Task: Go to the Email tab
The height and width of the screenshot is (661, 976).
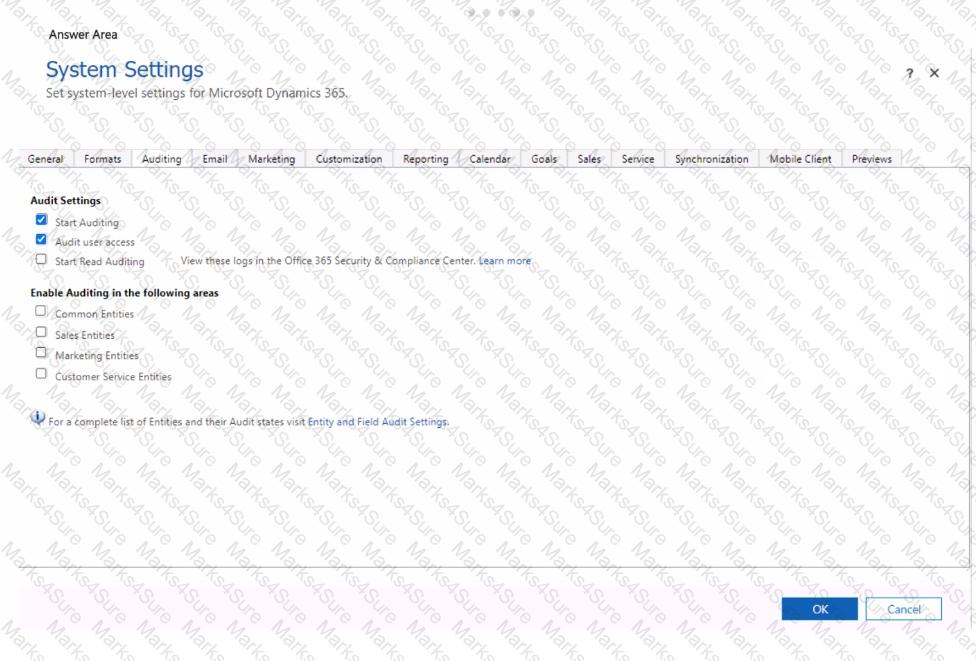Action: pyautogui.click(x=215, y=159)
